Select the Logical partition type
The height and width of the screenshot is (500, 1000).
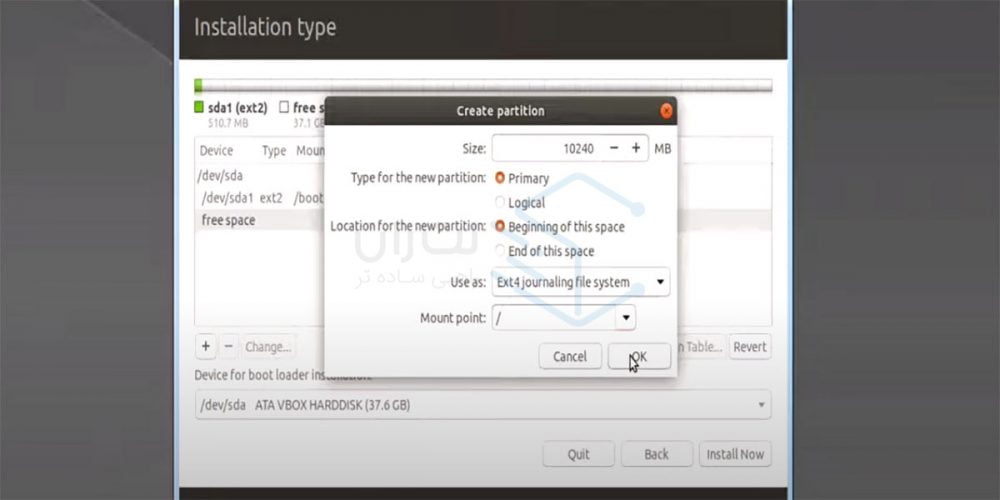tap(501, 202)
